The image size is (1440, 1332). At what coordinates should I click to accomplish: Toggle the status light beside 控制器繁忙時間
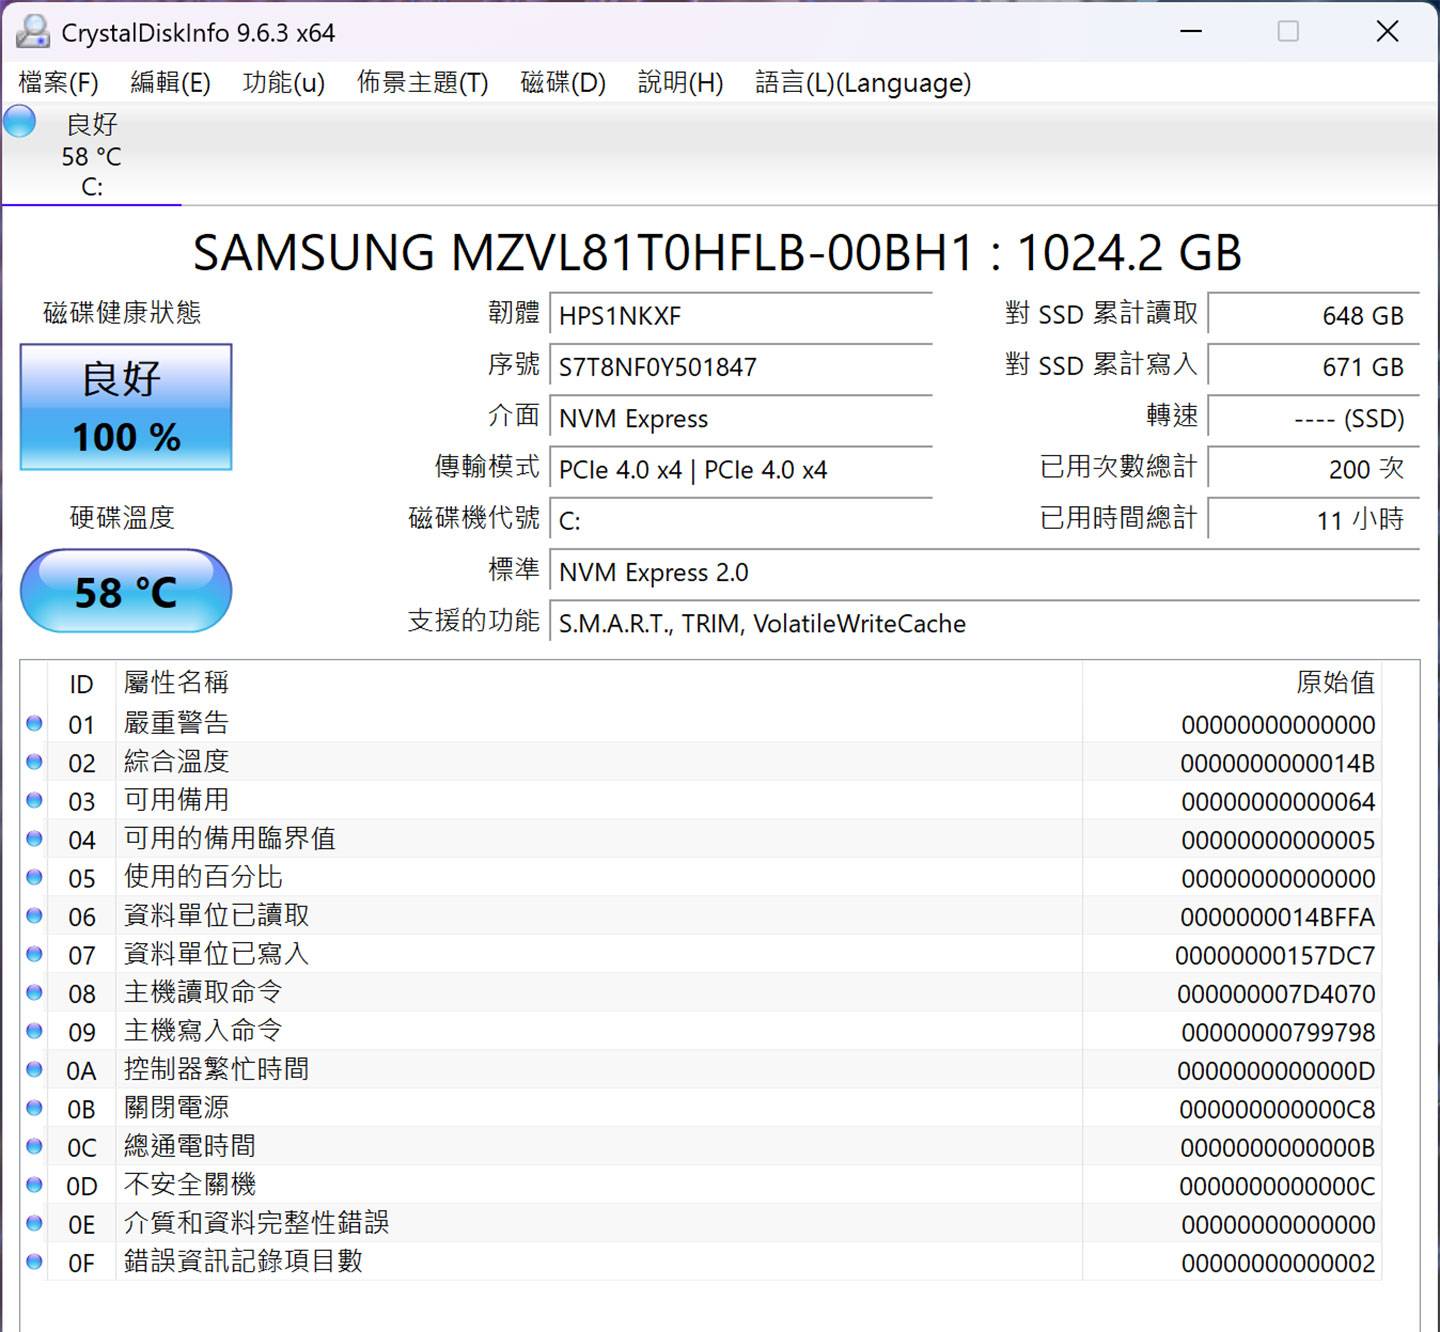pos(34,1070)
